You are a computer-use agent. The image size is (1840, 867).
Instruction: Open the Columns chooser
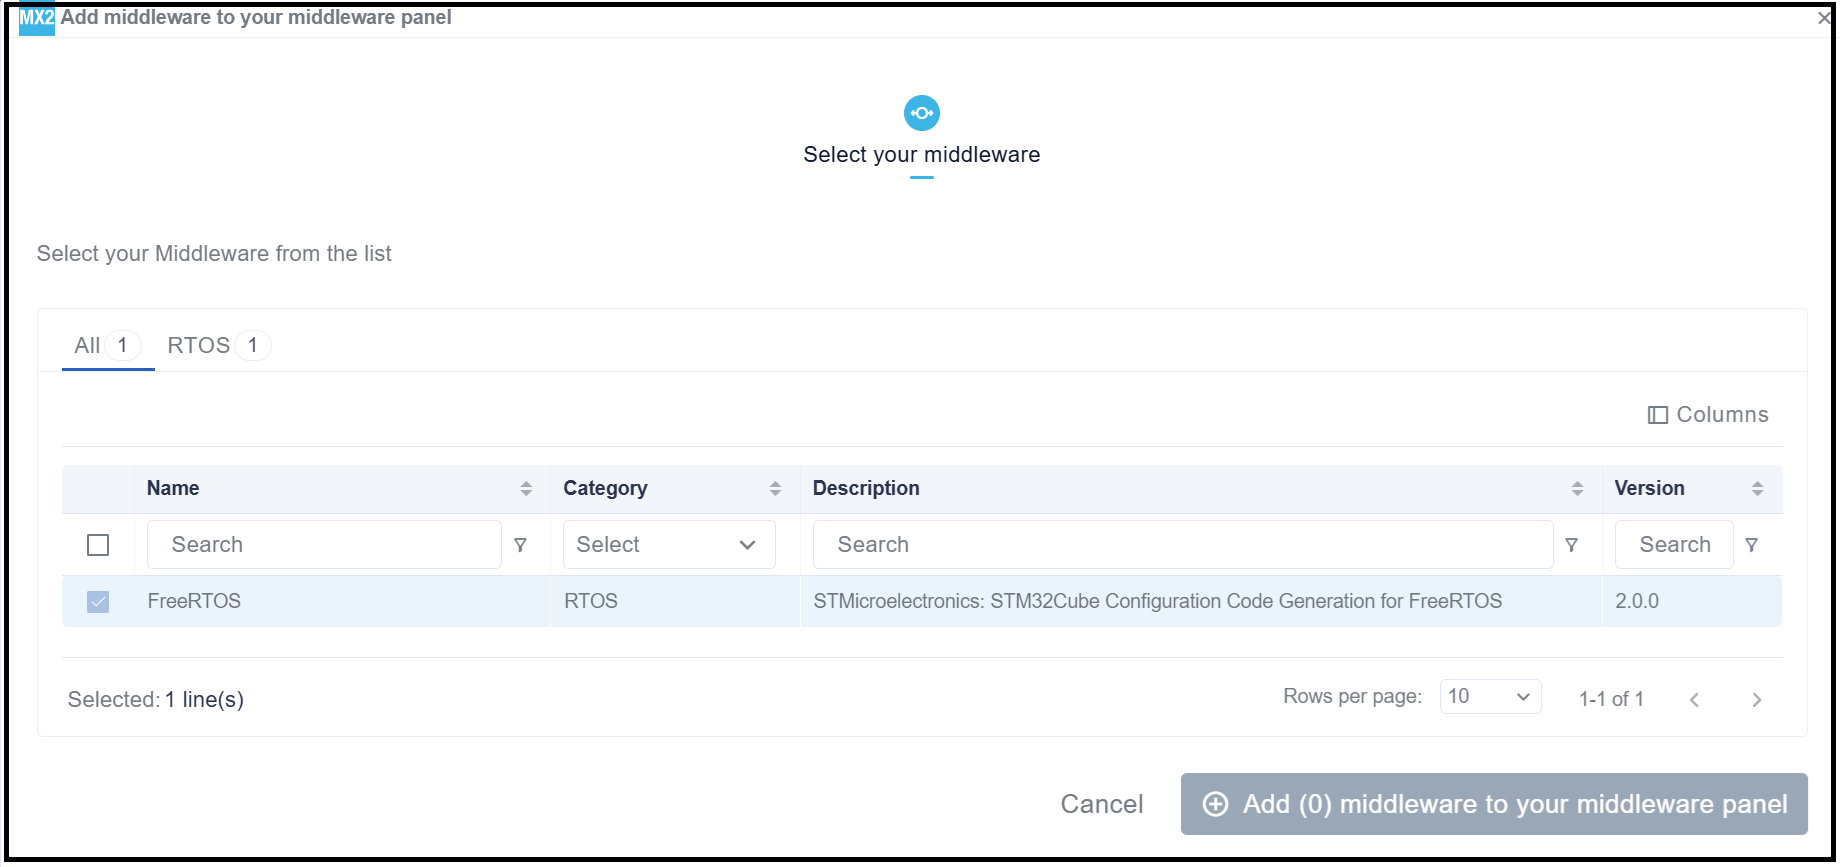pos(1708,415)
